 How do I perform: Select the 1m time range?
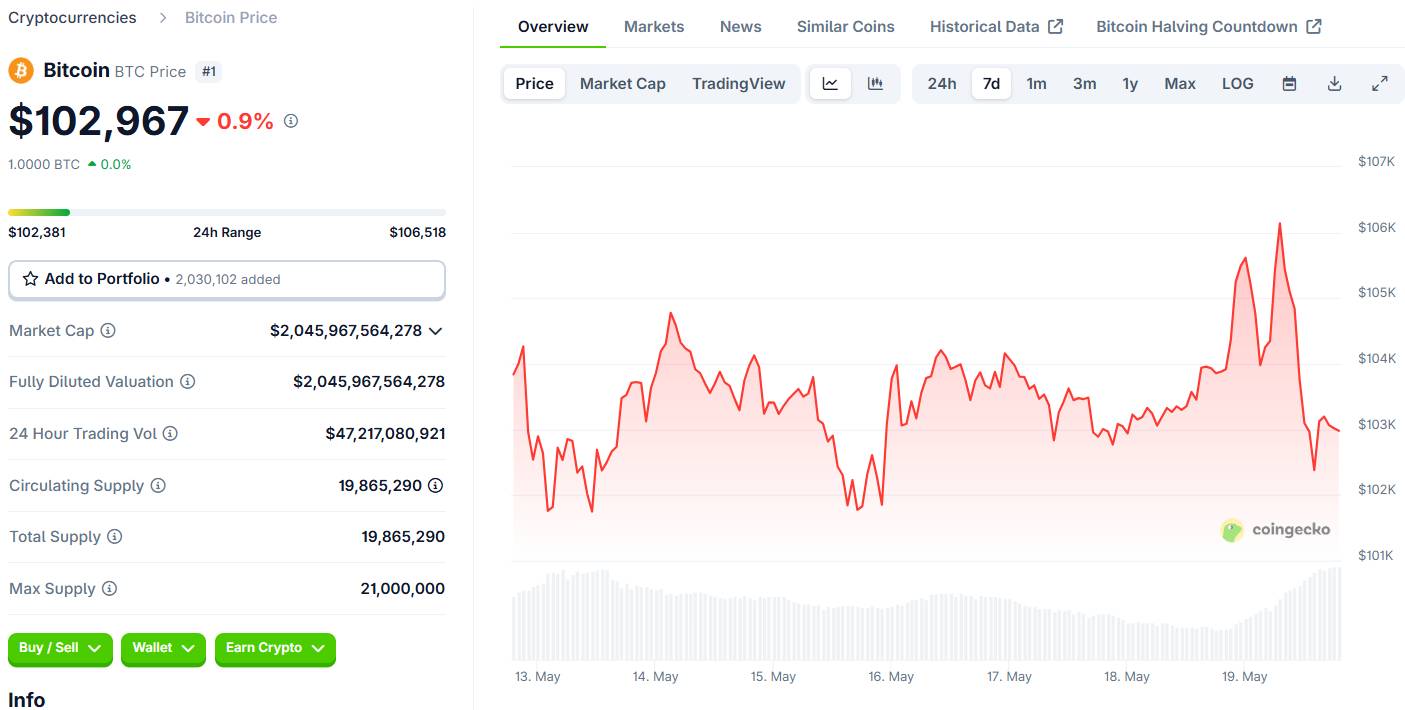pos(1037,84)
